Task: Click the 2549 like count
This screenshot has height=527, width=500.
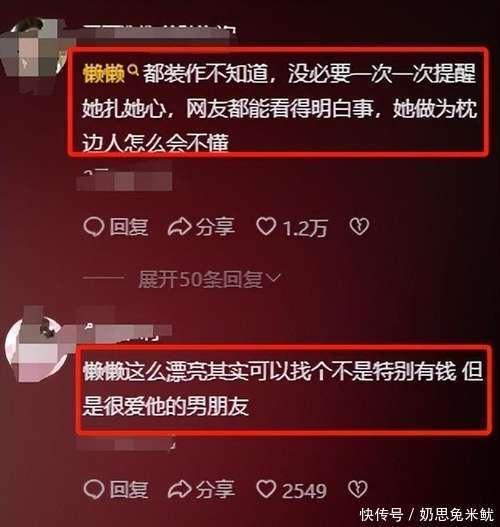Action: (x=305, y=491)
